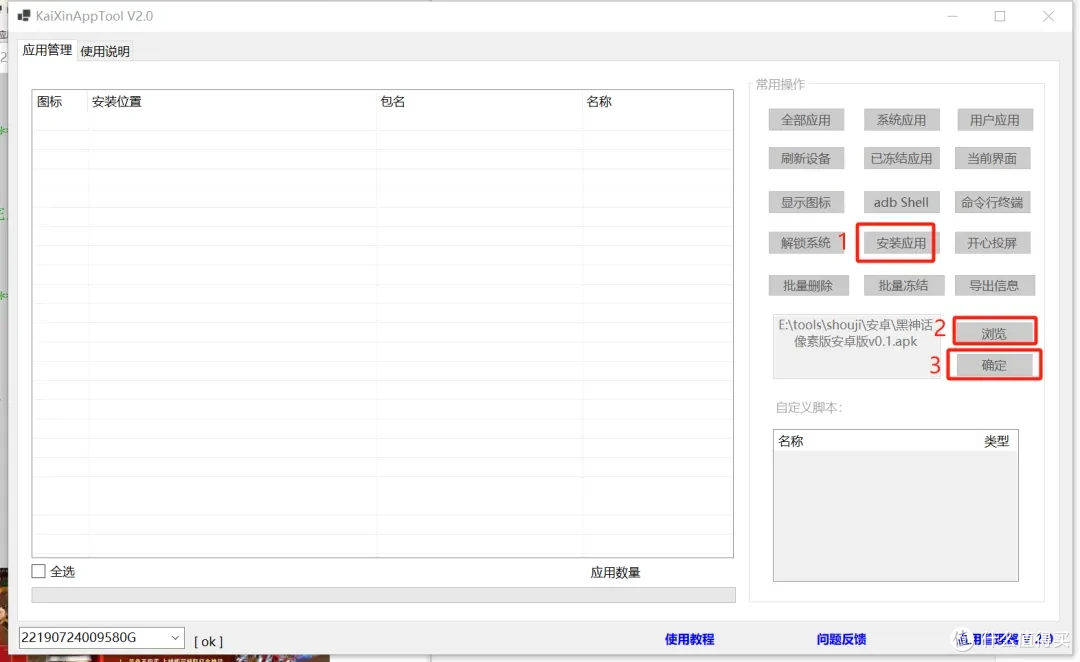Click the 类型 header in script list
Image resolution: width=1080 pixels, height=662 pixels.
tap(996, 441)
